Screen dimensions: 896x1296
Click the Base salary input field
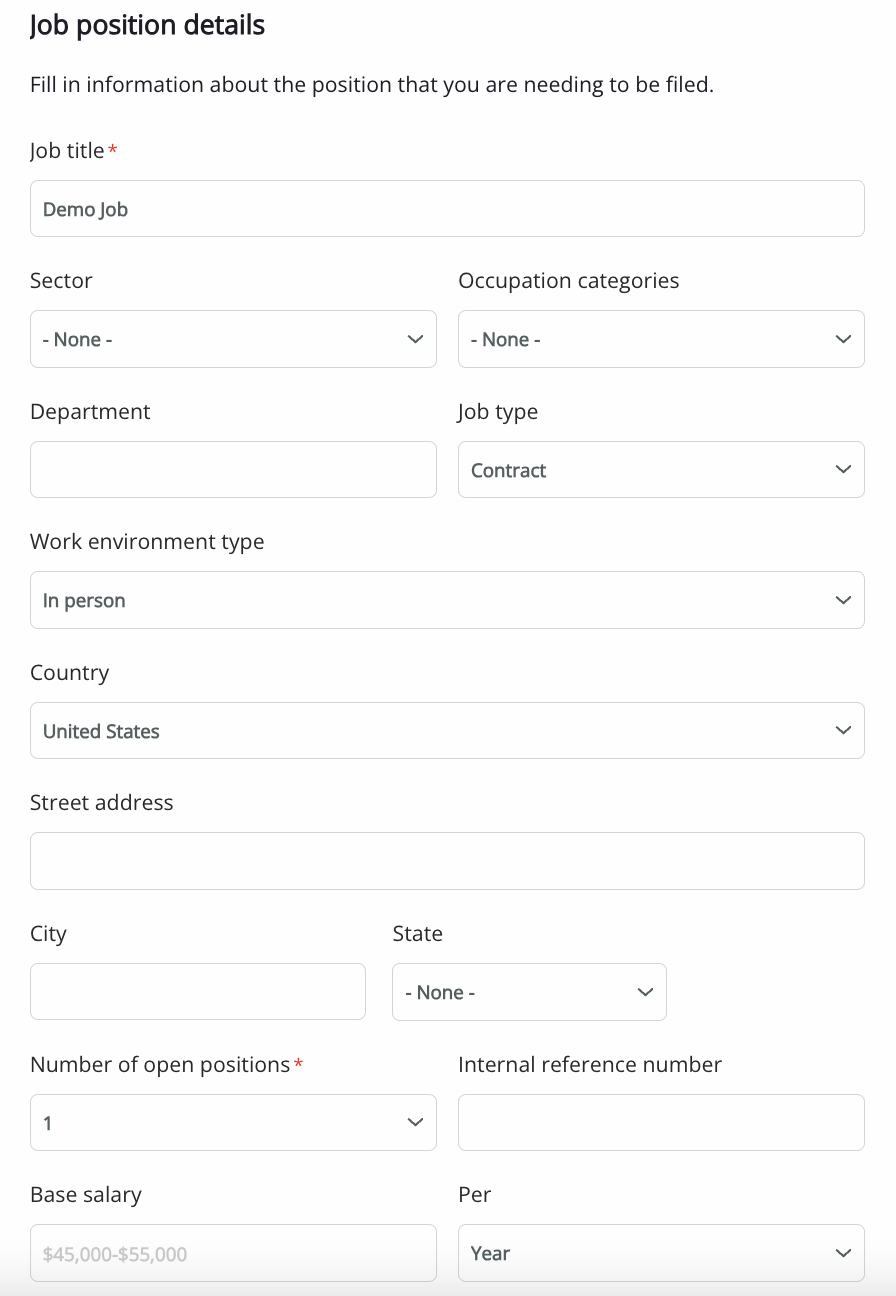233,1253
